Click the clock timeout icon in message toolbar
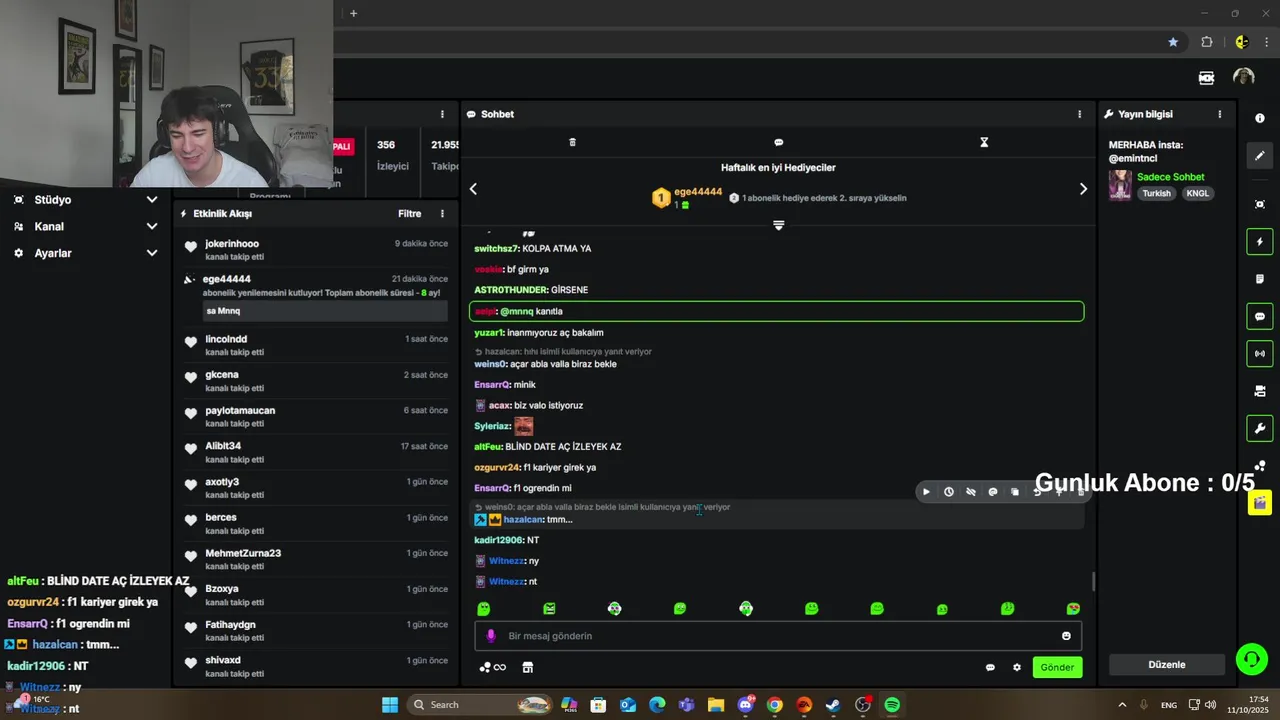This screenshot has width=1280, height=720. (948, 492)
